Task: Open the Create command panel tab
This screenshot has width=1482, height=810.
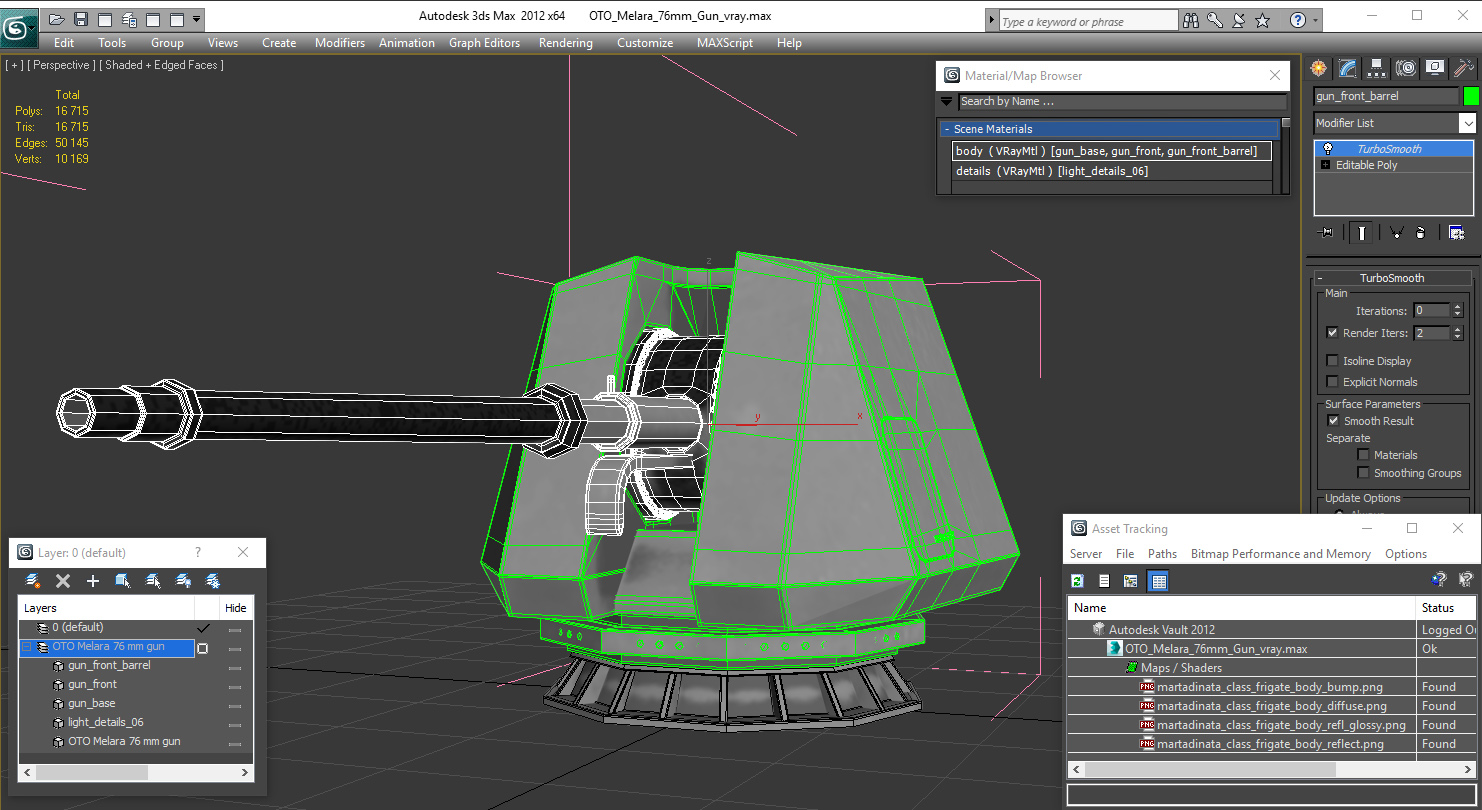Action: (1319, 68)
